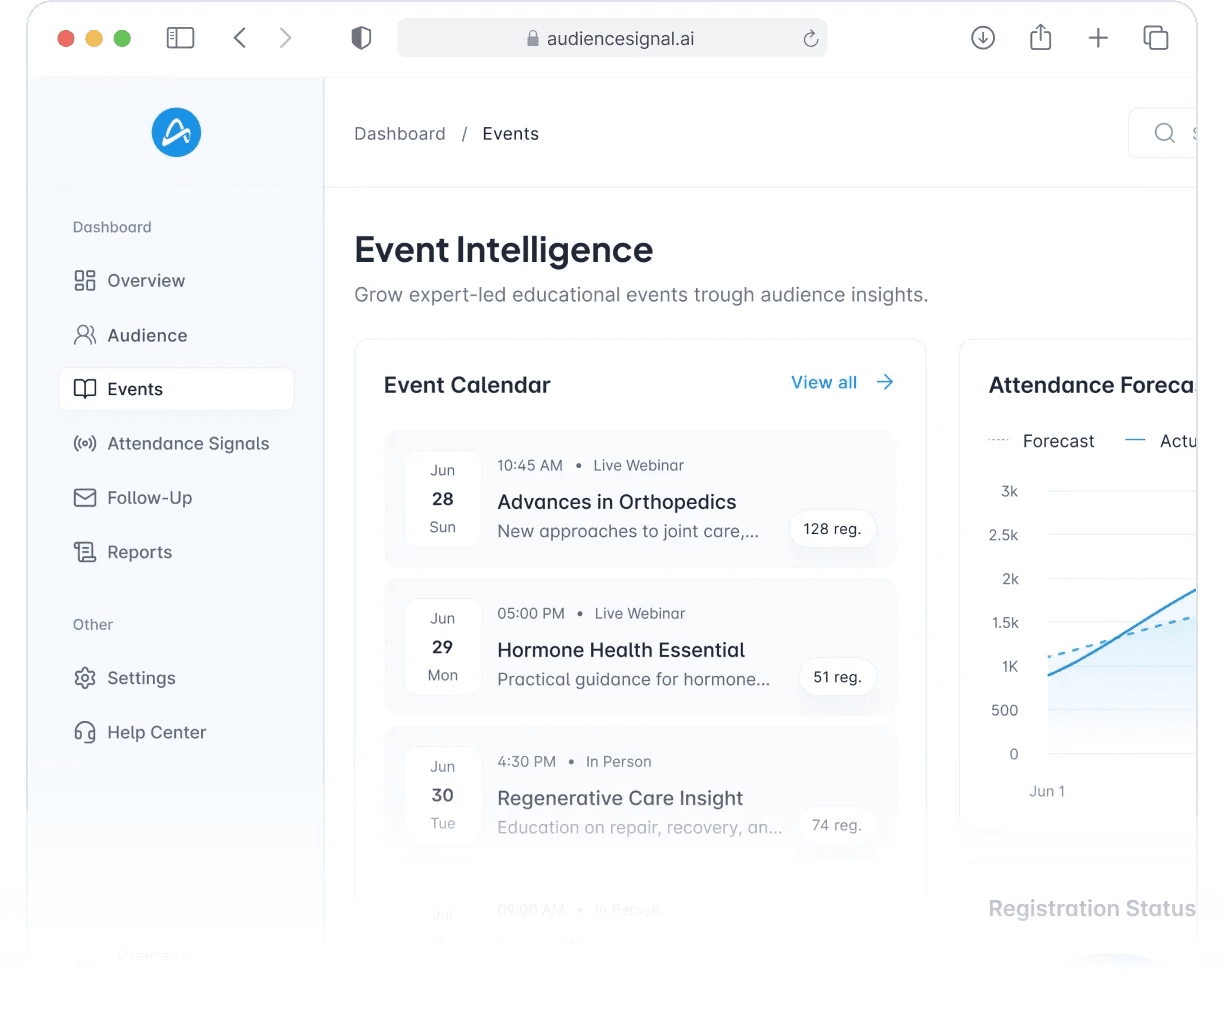The width and height of the screenshot is (1226, 1026).
Task: Click the Dashboard breadcrumb link
Action: (400, 134)
